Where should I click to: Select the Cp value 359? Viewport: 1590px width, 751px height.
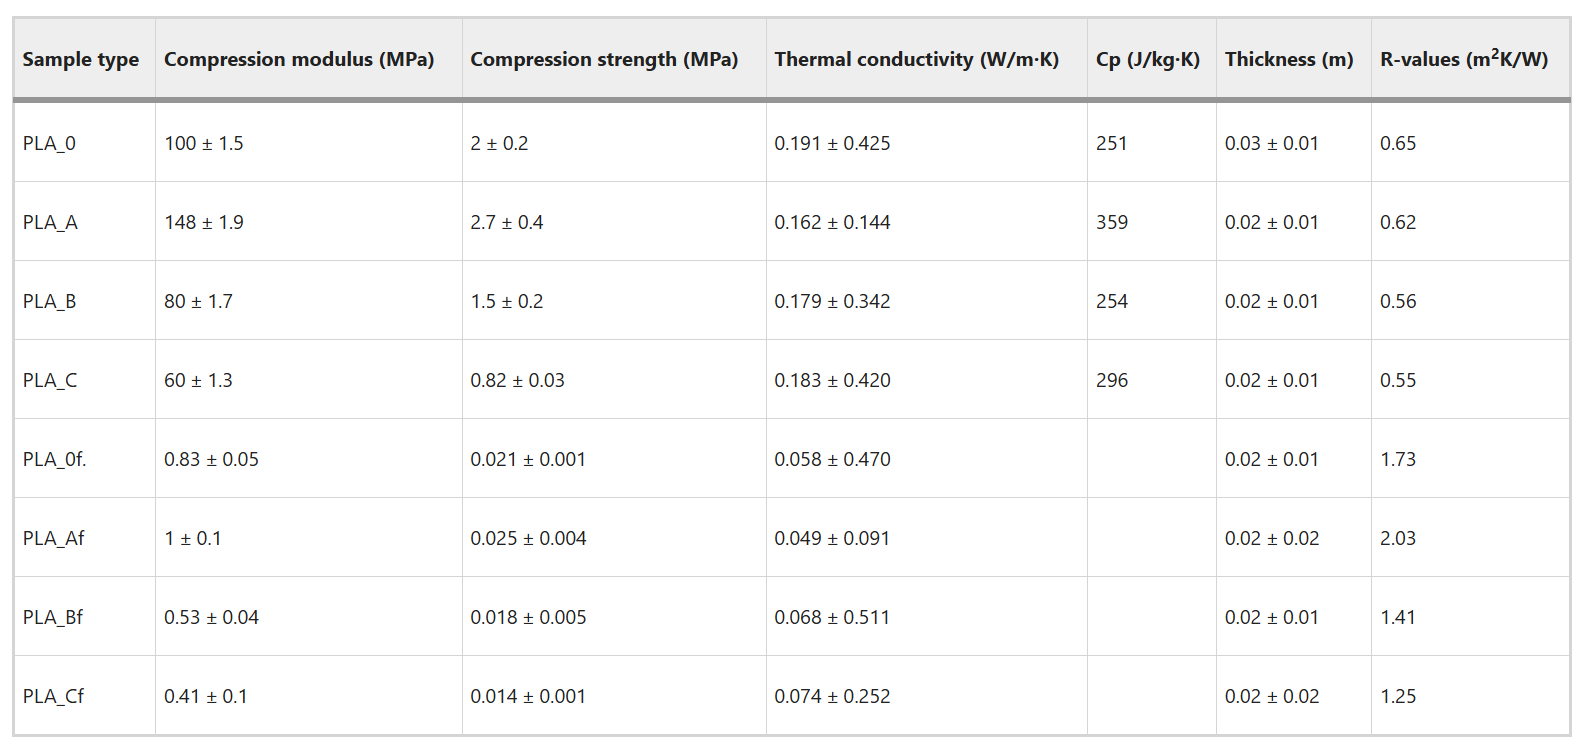[1112, 222]
